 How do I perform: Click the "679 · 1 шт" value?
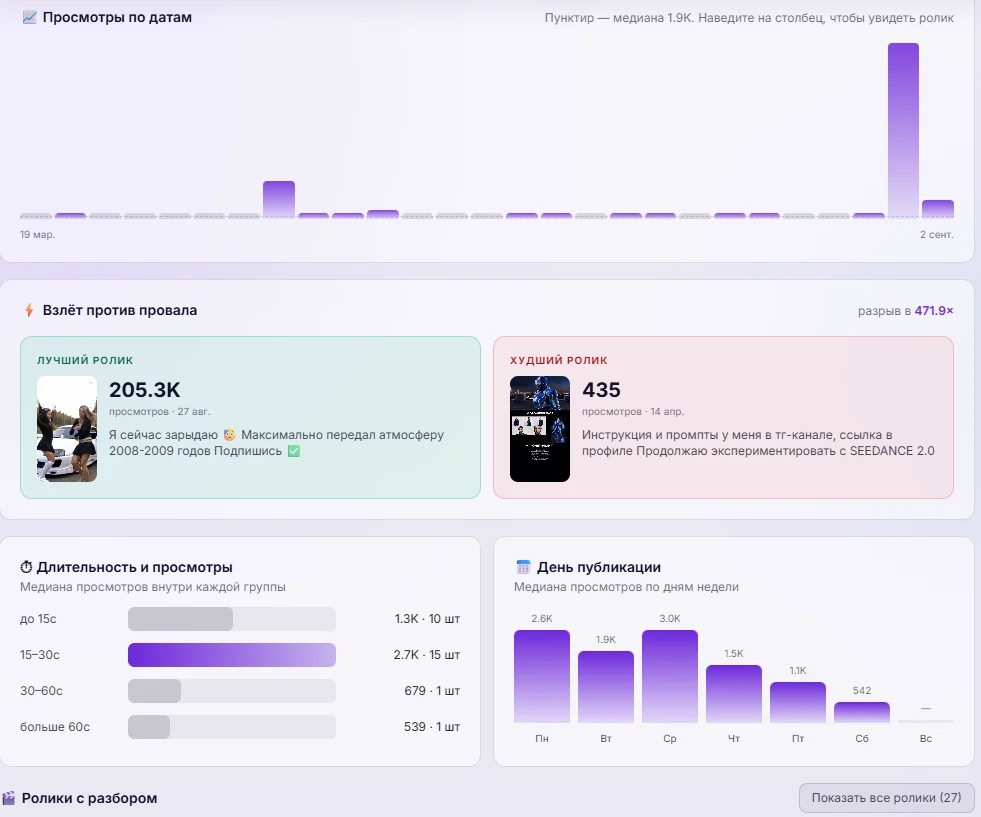tap(432, 691)
